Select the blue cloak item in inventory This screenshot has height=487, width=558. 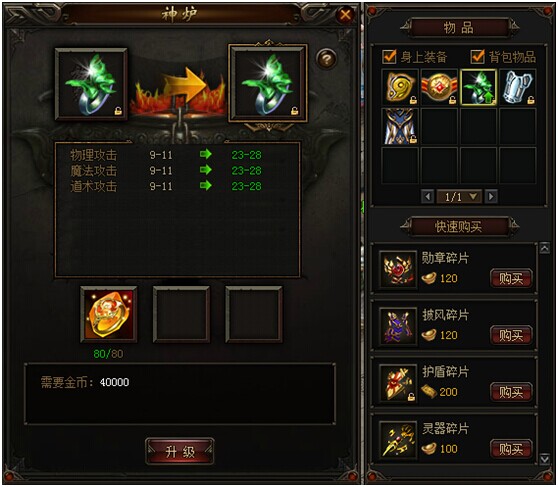[400, 126]
